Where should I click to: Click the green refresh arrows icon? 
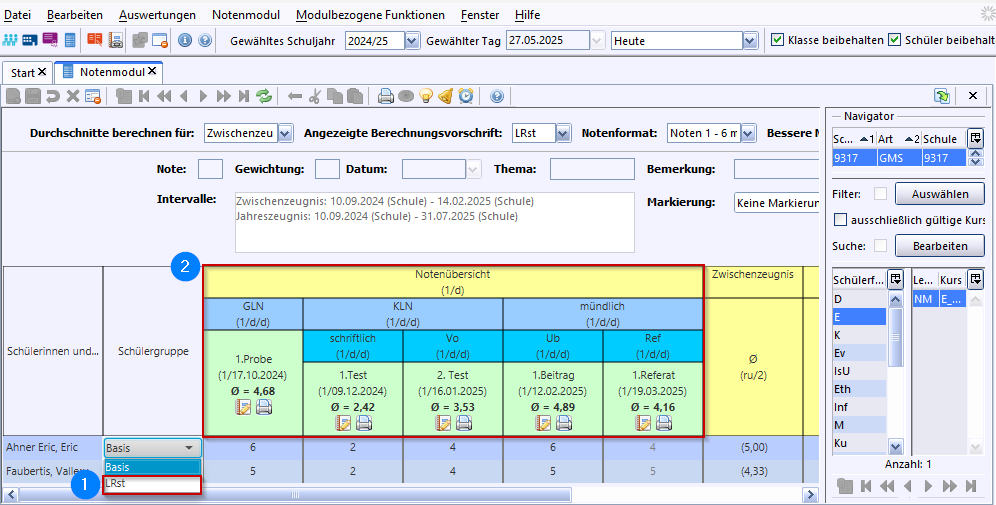(x=264, y=97)
